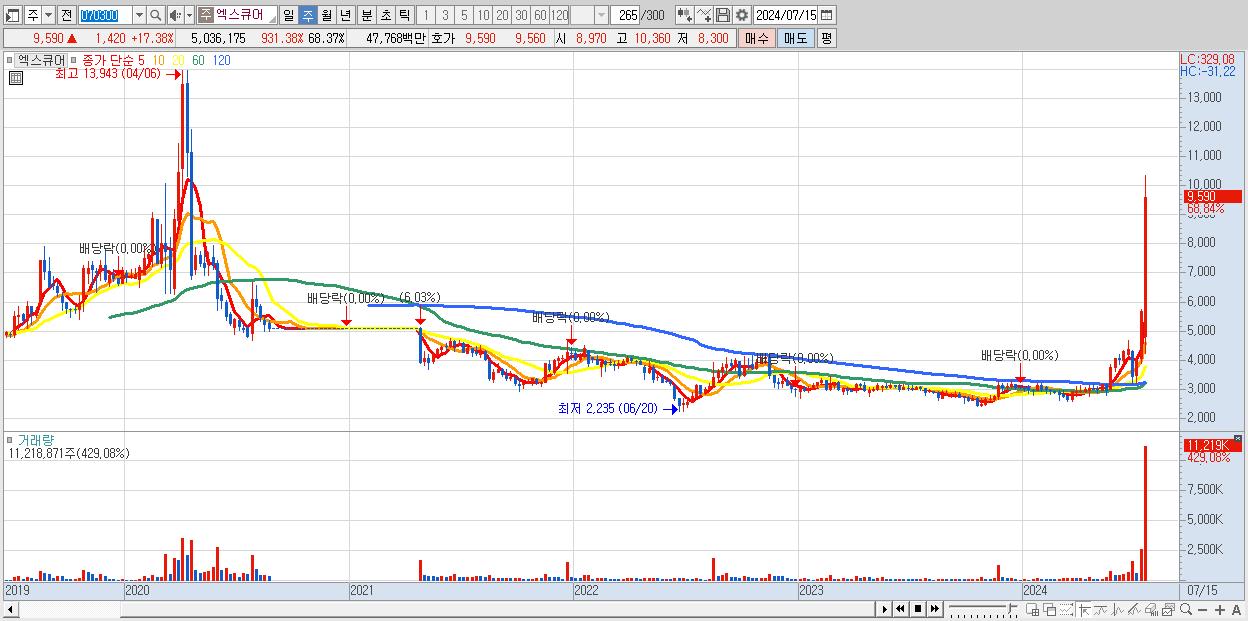Viewport: 1248px width, 621px height.
Task: Click the zoom magnifier icon at bottom
Action: pyautogui.click(x=1186, y=609)
